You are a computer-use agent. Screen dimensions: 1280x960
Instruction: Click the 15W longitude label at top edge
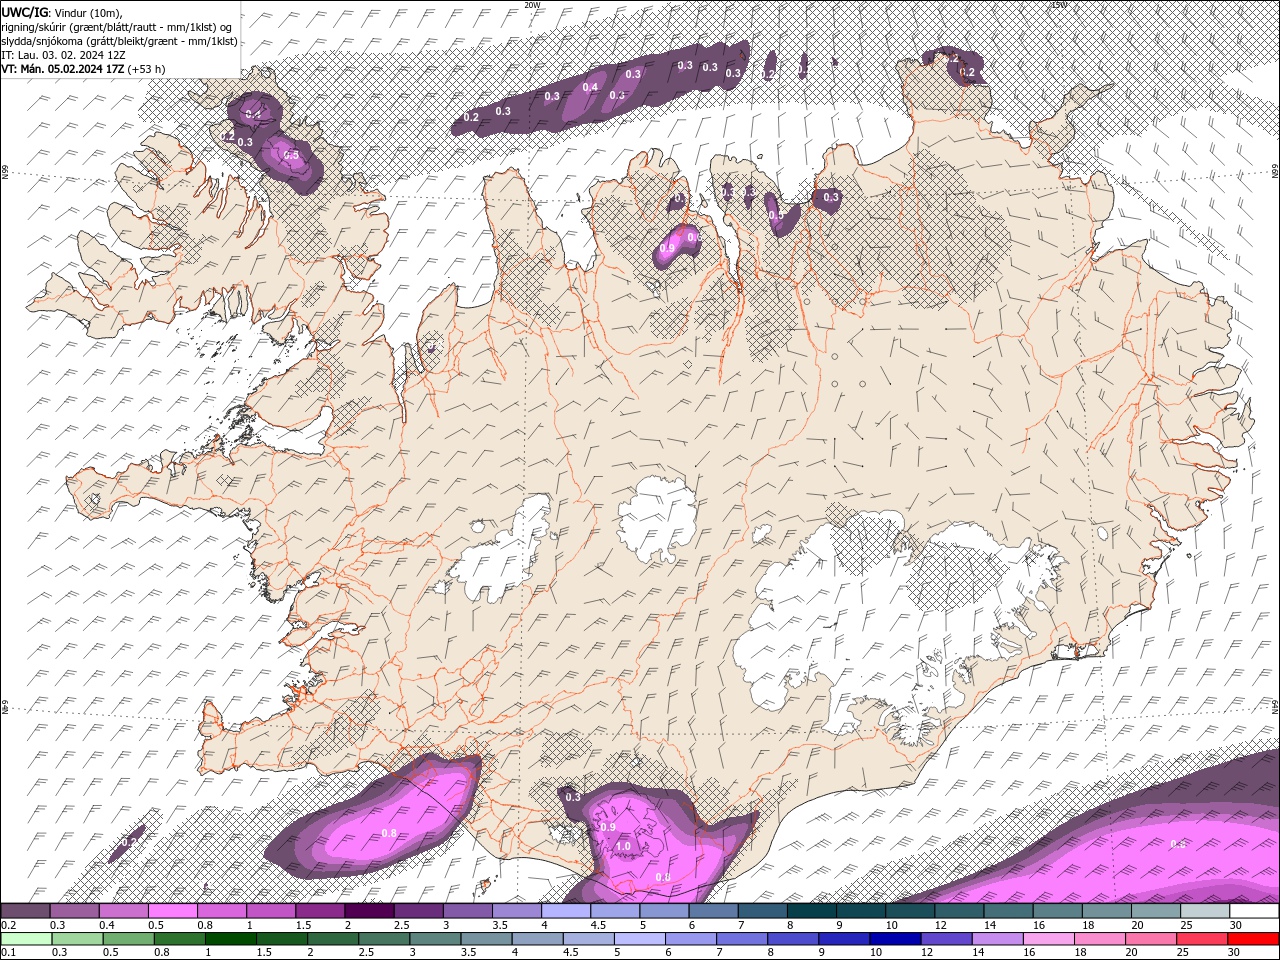[1059, 5]
